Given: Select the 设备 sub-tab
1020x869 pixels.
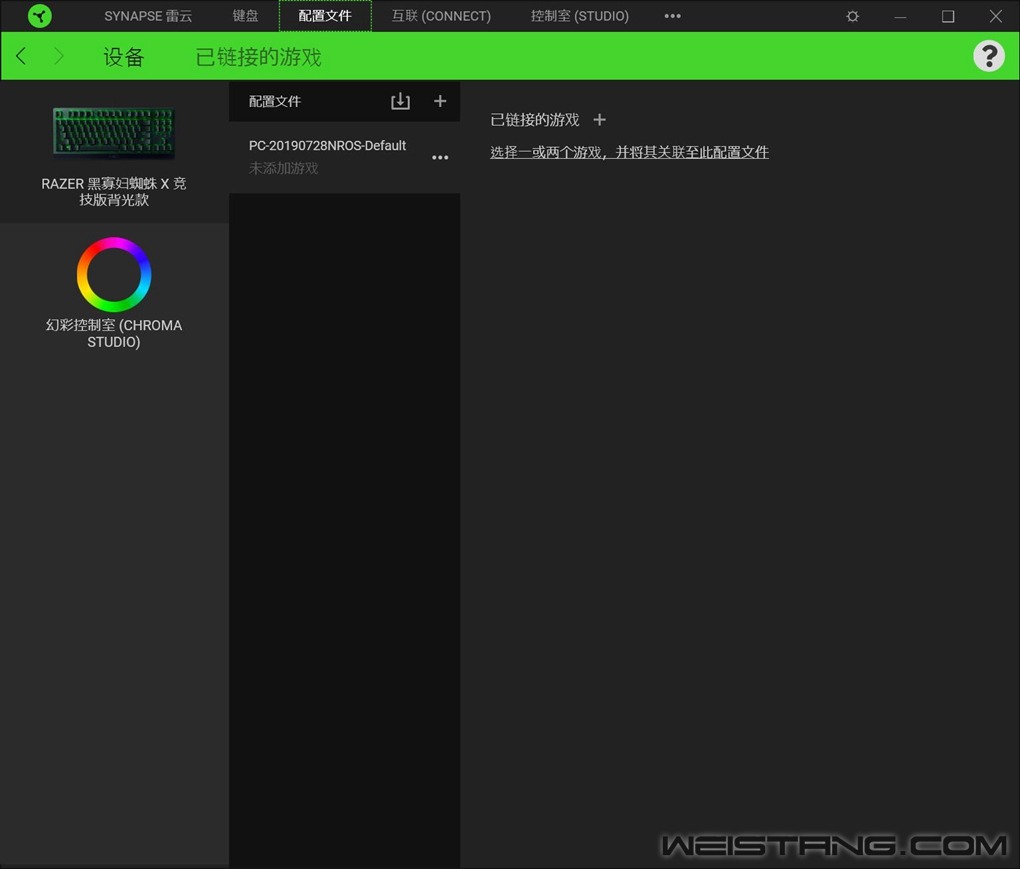Looking at the screenshot, I should click(x=124, y=57).
